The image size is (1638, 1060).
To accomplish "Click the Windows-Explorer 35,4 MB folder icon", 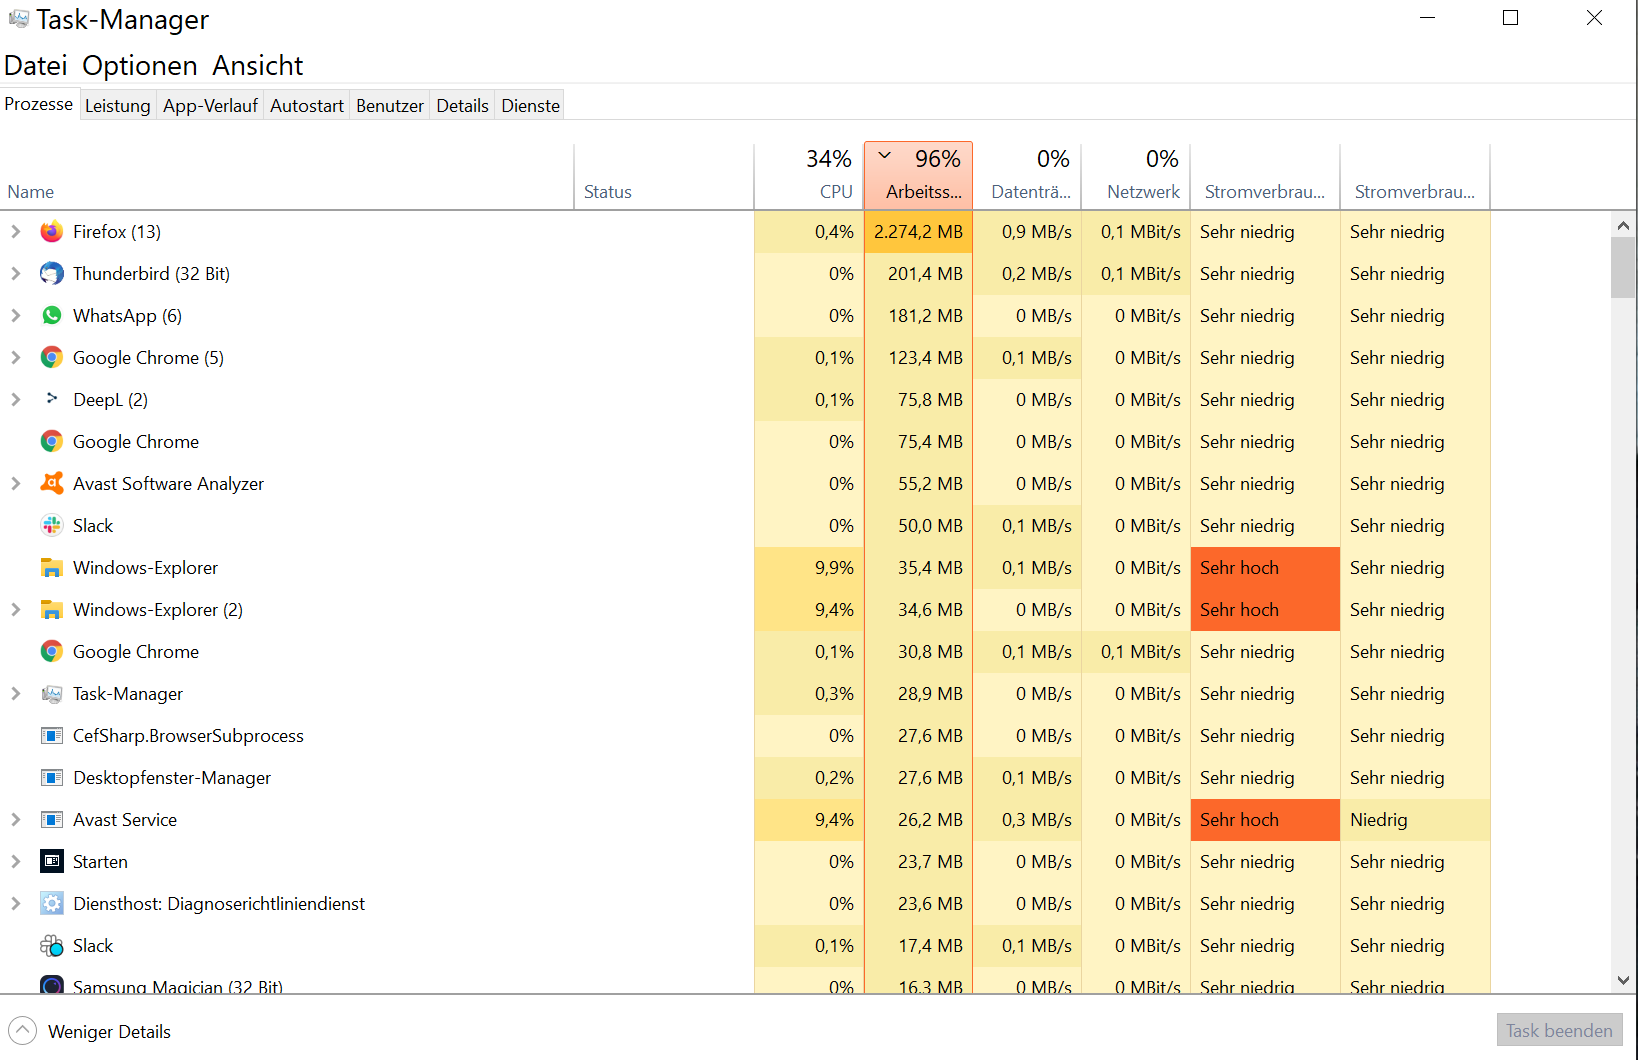I will tap(52, 568).
